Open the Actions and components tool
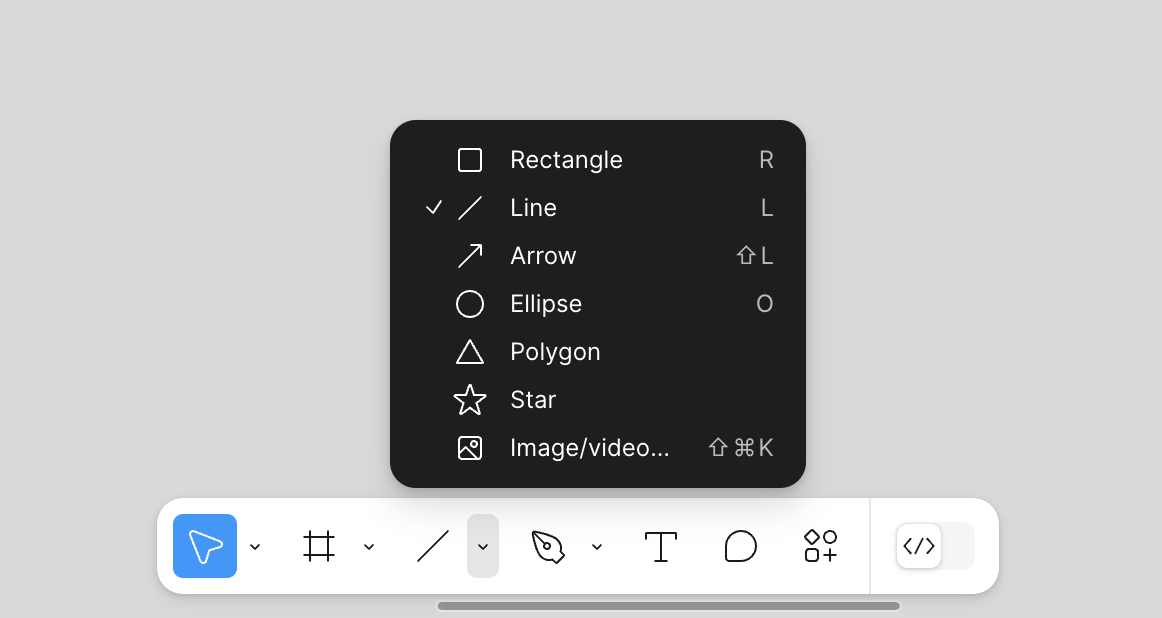This screenshot has width=1162, height=618. click(x=821, y=546)
